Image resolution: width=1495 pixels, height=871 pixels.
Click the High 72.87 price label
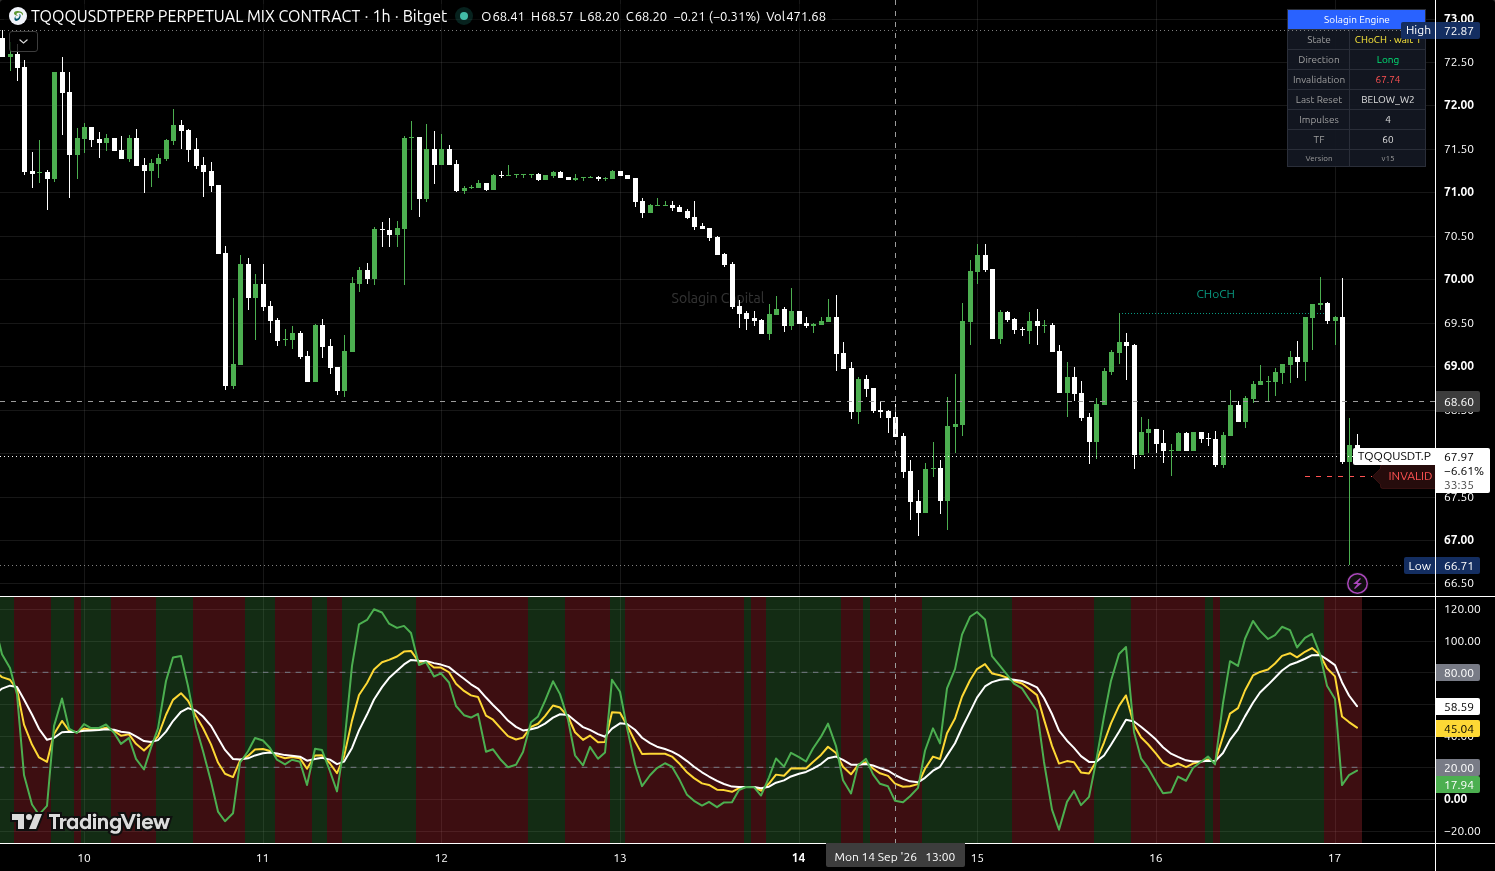point(1441,31)
